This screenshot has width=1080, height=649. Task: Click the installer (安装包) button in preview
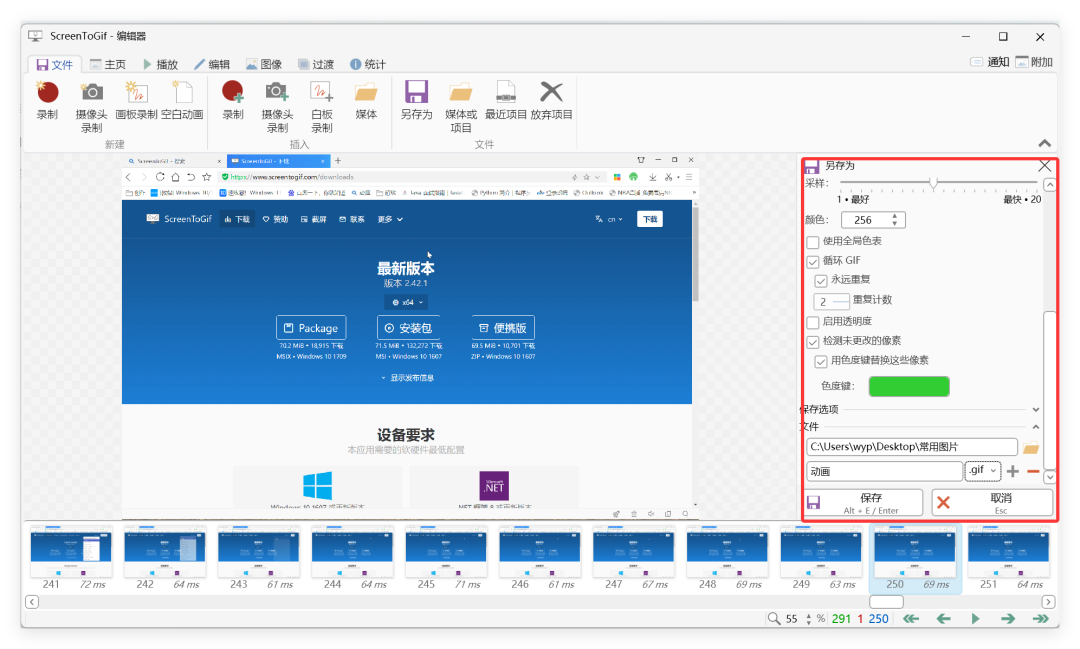tap(408, 328)
